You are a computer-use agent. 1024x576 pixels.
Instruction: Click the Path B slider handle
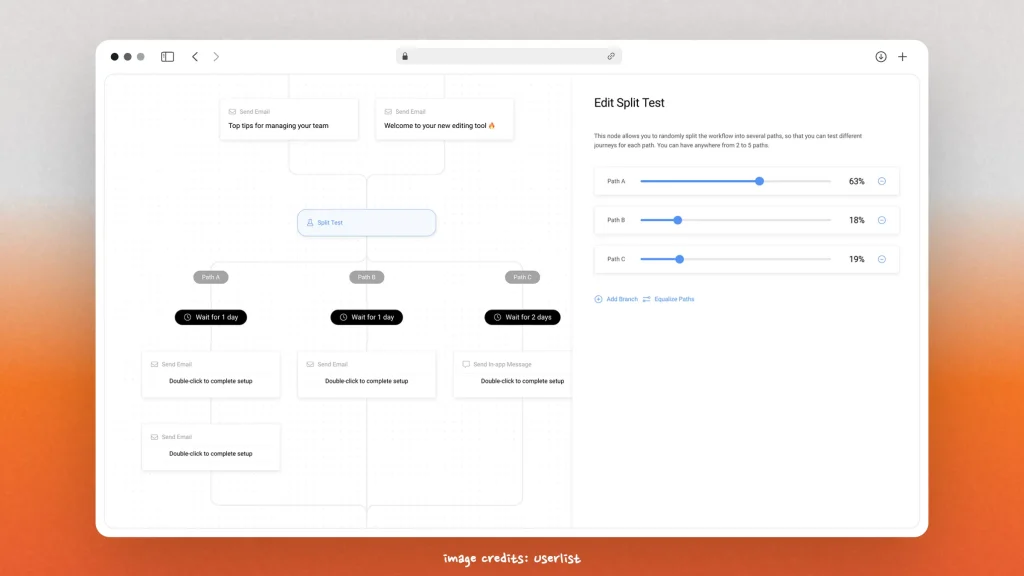pyautogui.click(x=677, y=220)
